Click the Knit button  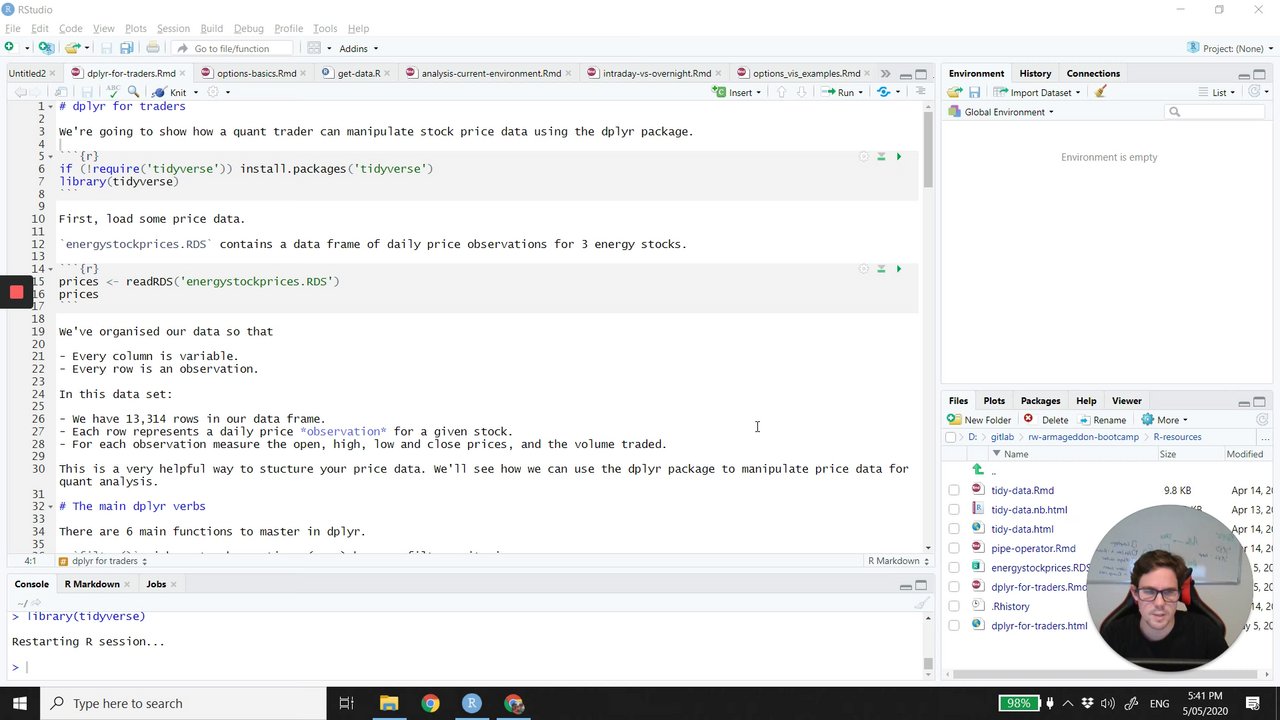point(170,92)
